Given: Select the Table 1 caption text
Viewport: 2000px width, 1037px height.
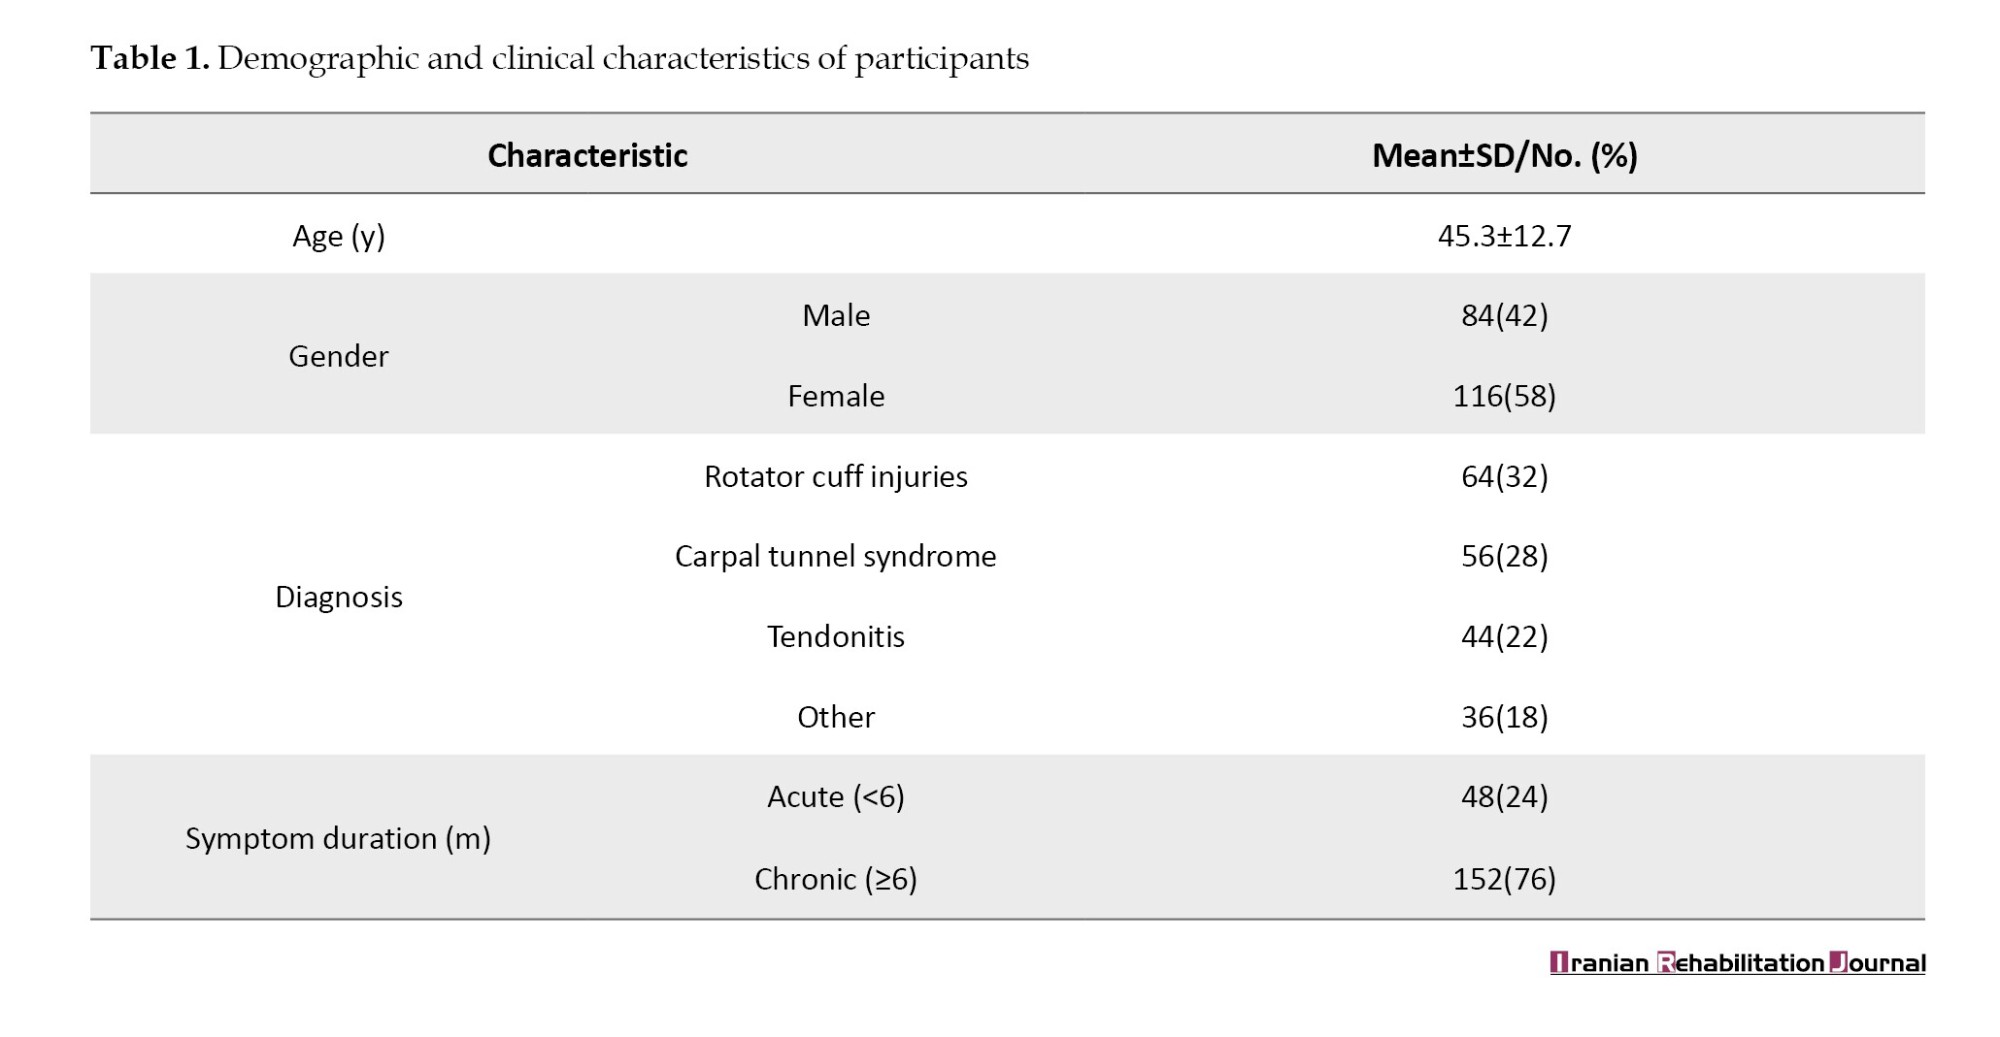Looking at the screenshot, I should point(559,58).
